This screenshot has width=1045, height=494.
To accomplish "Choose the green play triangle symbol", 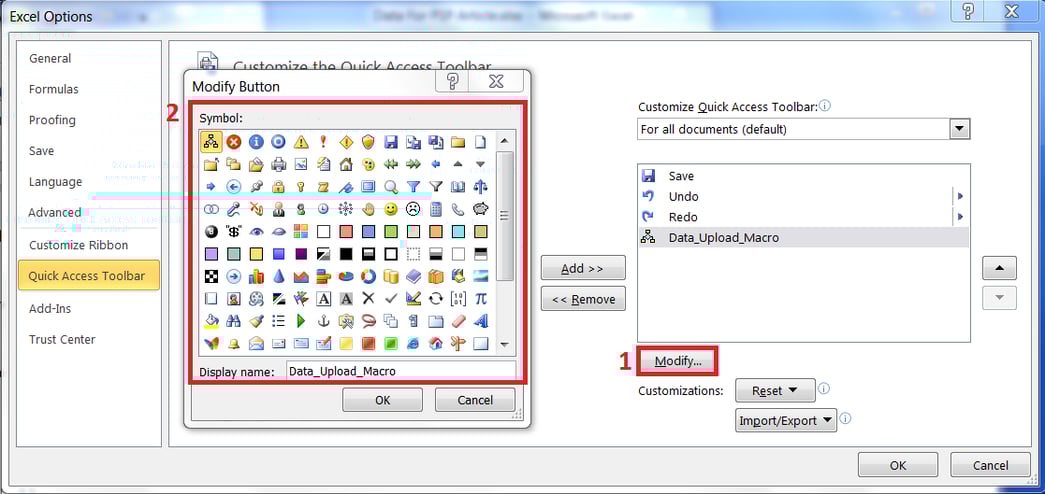I will 301,321.
